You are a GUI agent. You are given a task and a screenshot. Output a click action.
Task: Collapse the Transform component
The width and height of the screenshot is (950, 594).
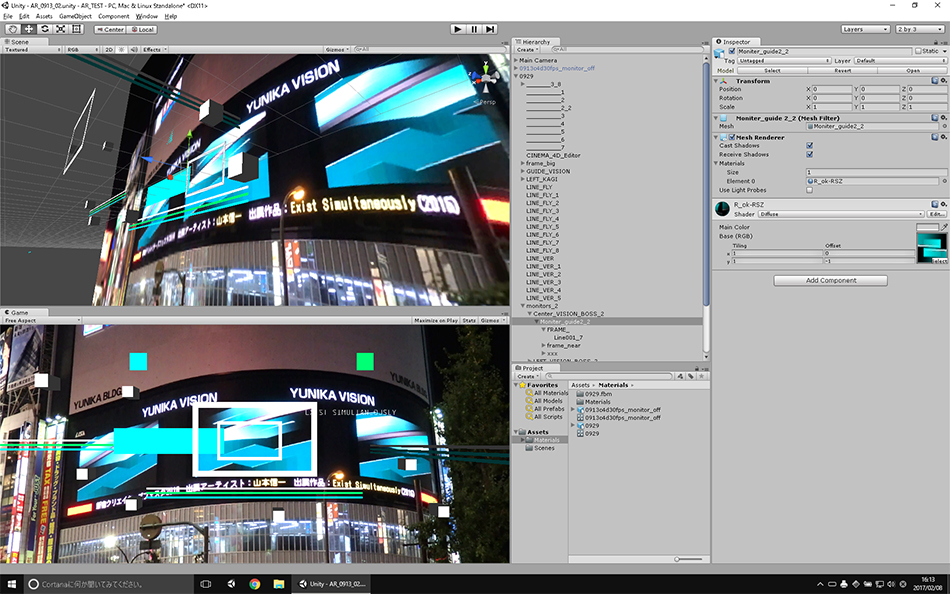[x=716, y=81]
